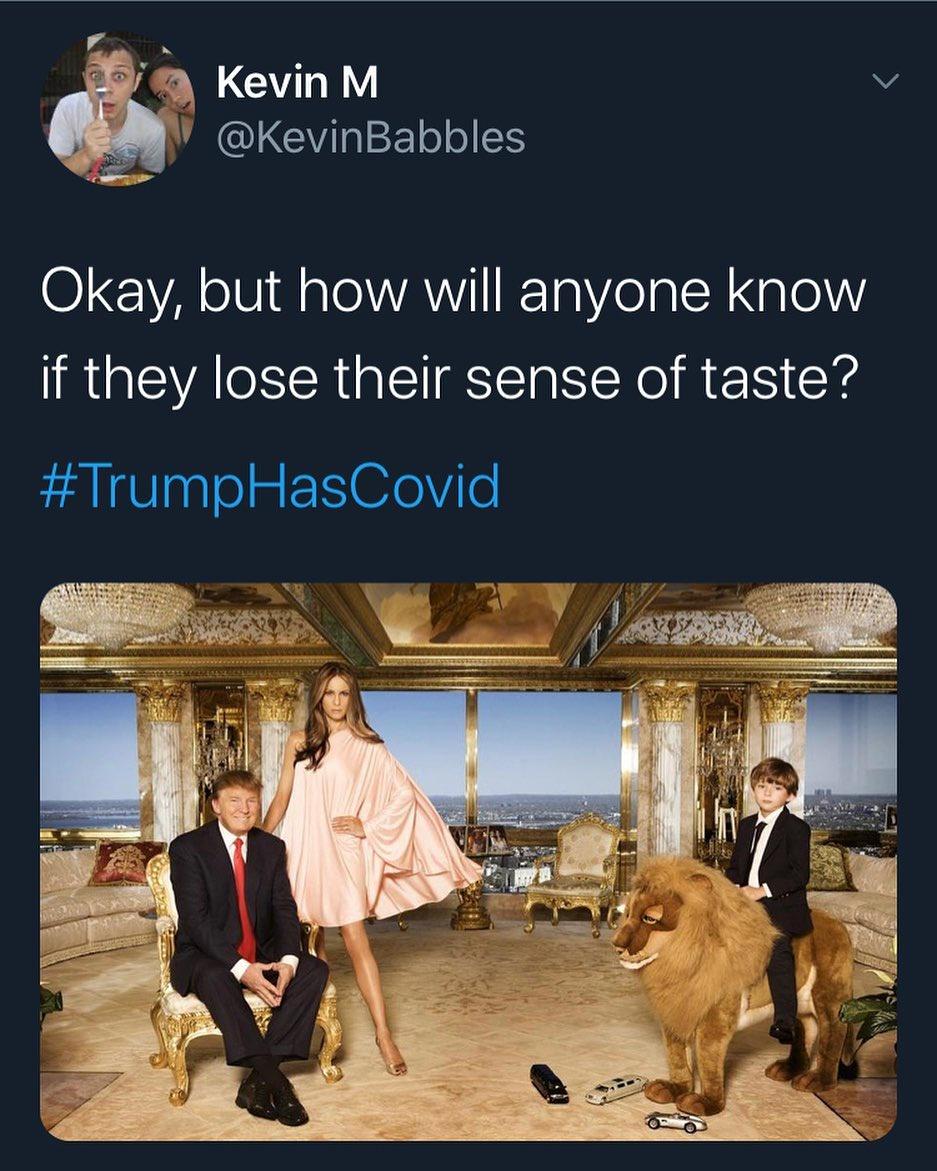Click the display name Kevin M
The width and height of the screenshot is (937, 1171).
297,83
